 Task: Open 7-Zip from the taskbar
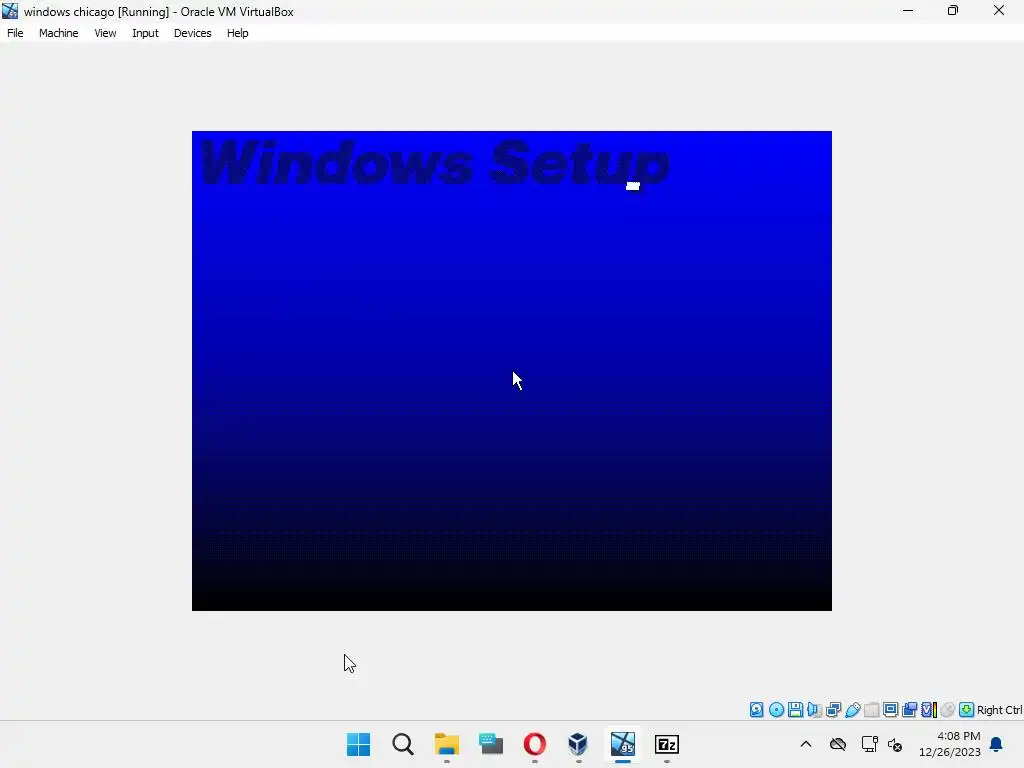[667, 744]
